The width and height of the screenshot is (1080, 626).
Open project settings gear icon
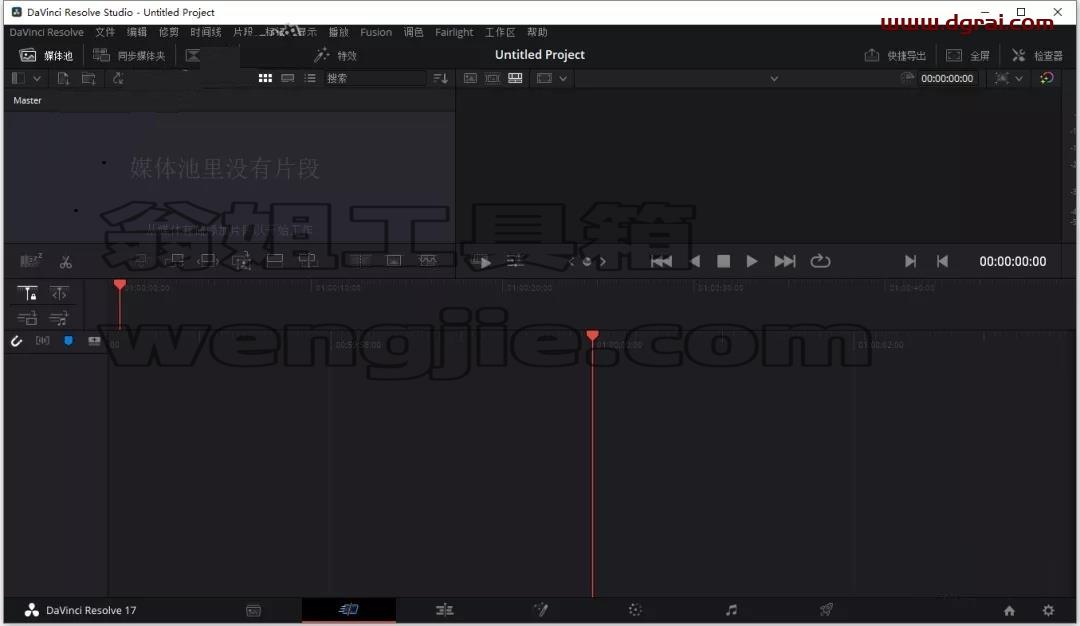1048,610
